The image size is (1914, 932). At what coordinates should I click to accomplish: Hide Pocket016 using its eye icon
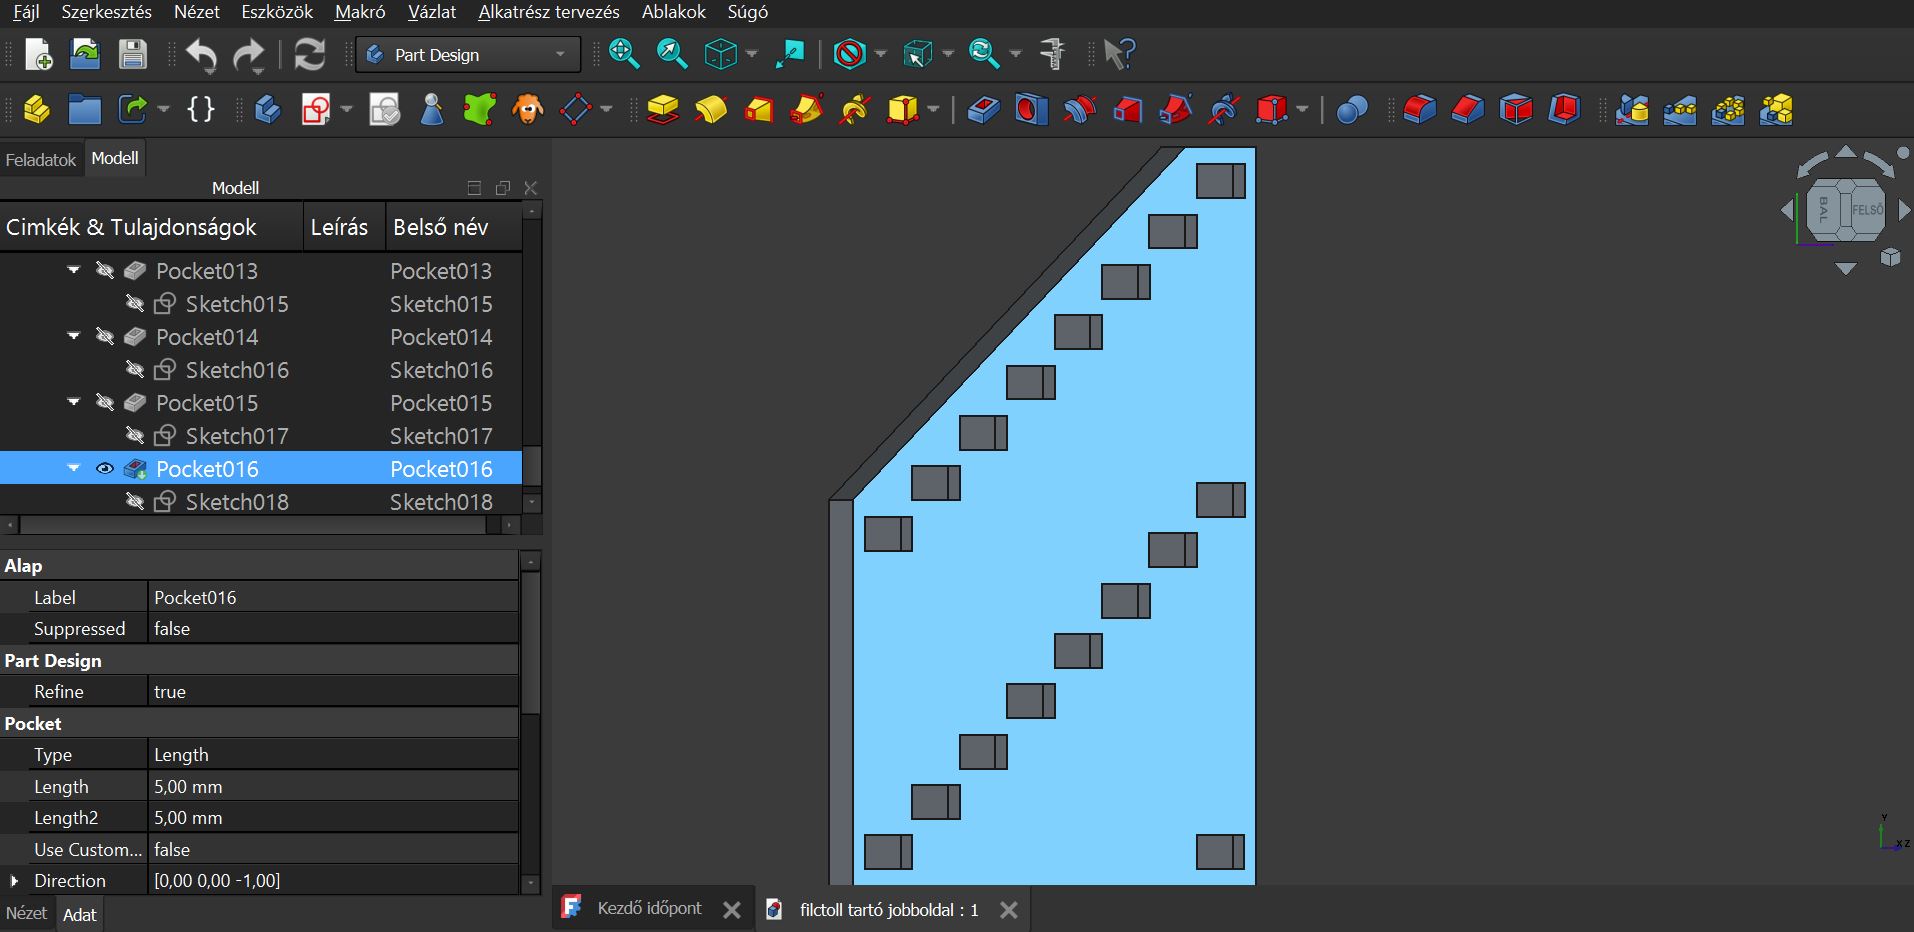[105, 469]
